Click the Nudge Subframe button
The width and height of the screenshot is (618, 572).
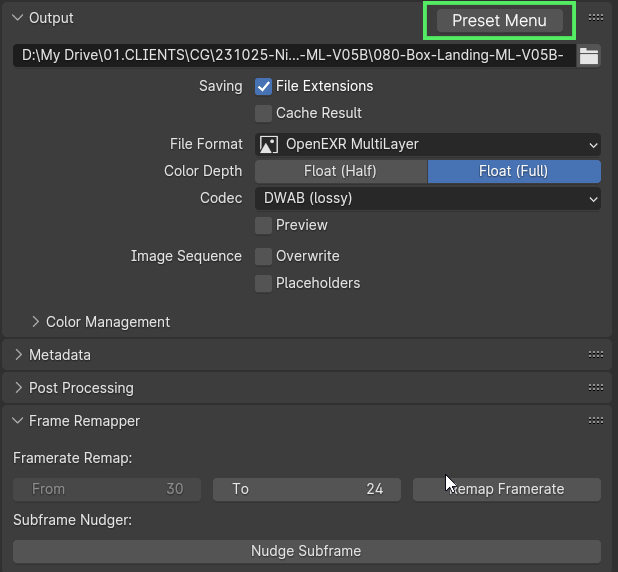pyautogui.click(x=307, y=551)
